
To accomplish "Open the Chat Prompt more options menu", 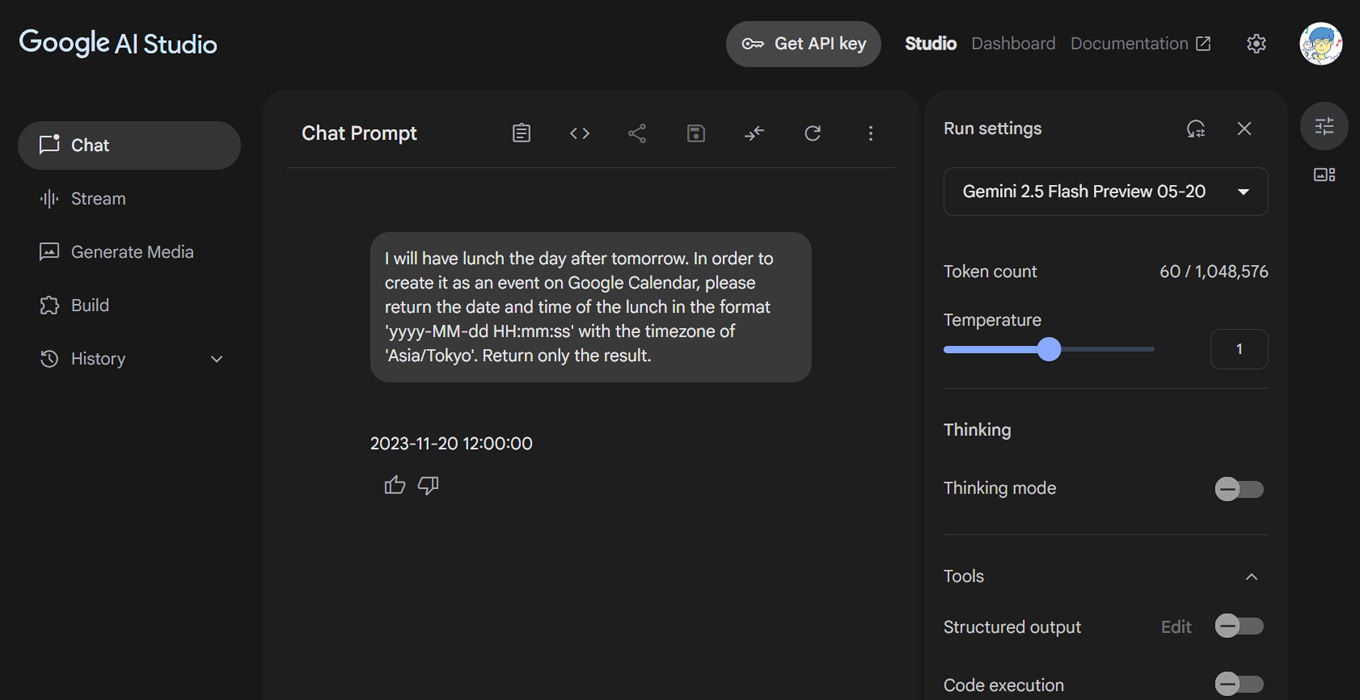I will point(870,133).
